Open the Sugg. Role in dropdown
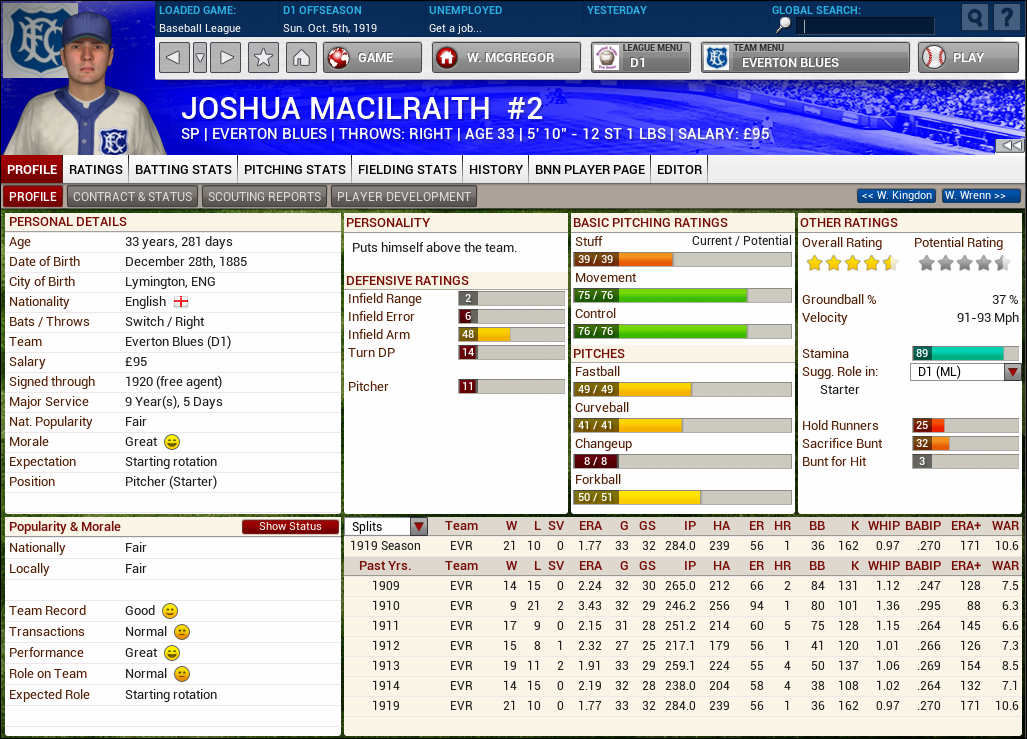Image resolution: width=1027 pixels, height=739 pixels. click(x=1012, y=372)
